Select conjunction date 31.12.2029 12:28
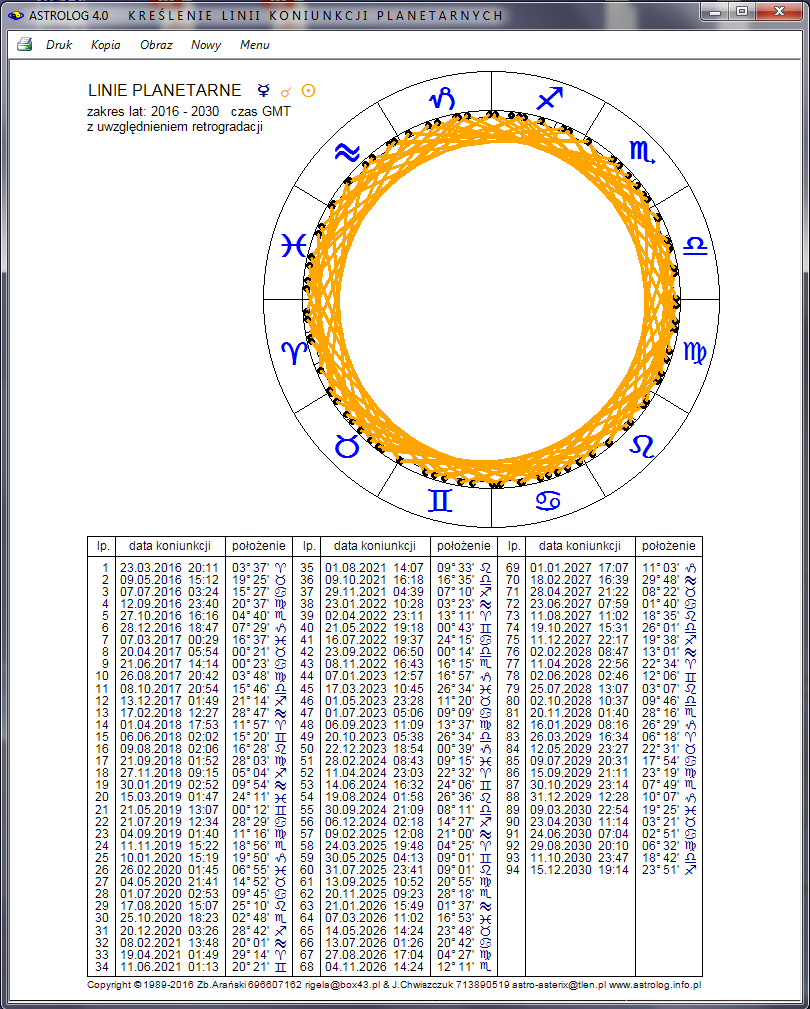 pyautogui.click(x=579, y=797)
